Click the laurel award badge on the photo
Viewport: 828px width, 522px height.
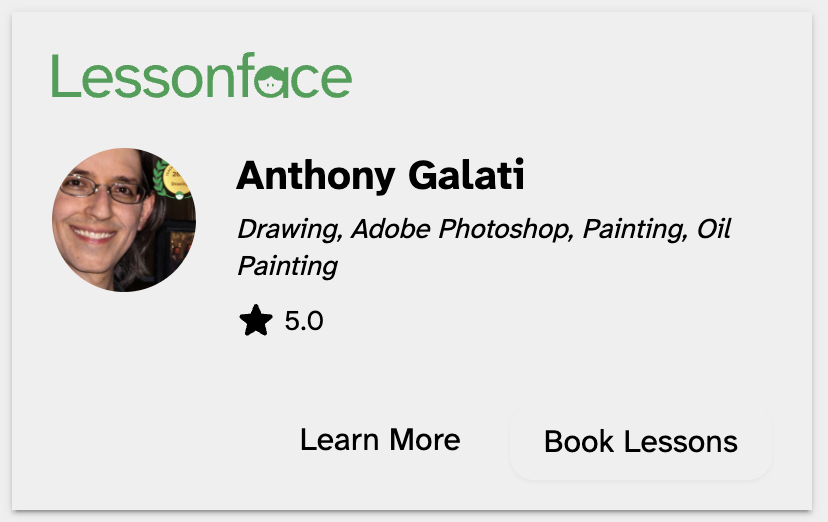tap(174, 179)
